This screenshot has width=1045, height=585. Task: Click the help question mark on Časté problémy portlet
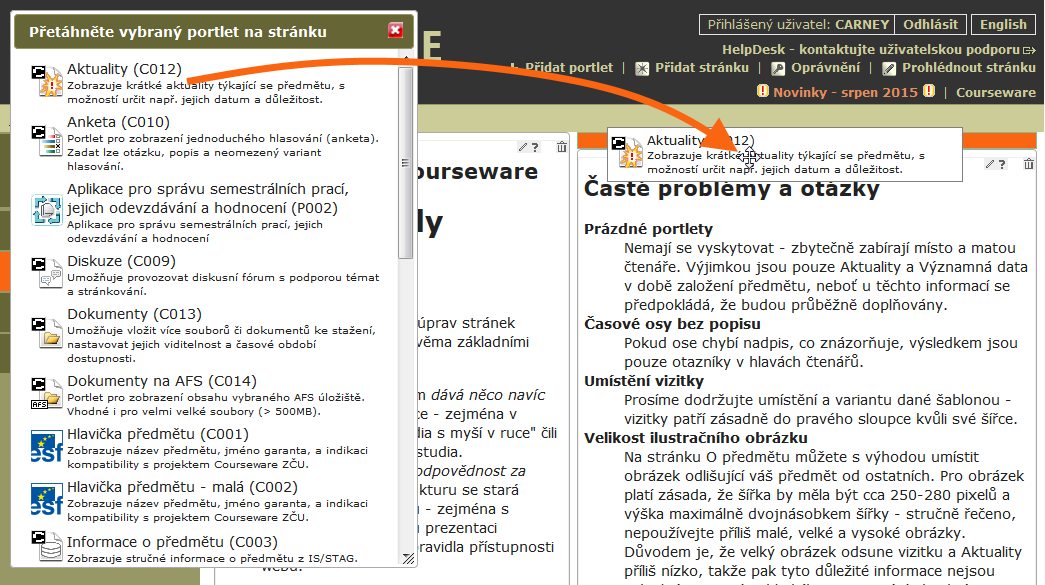(x=1002, y=164)
